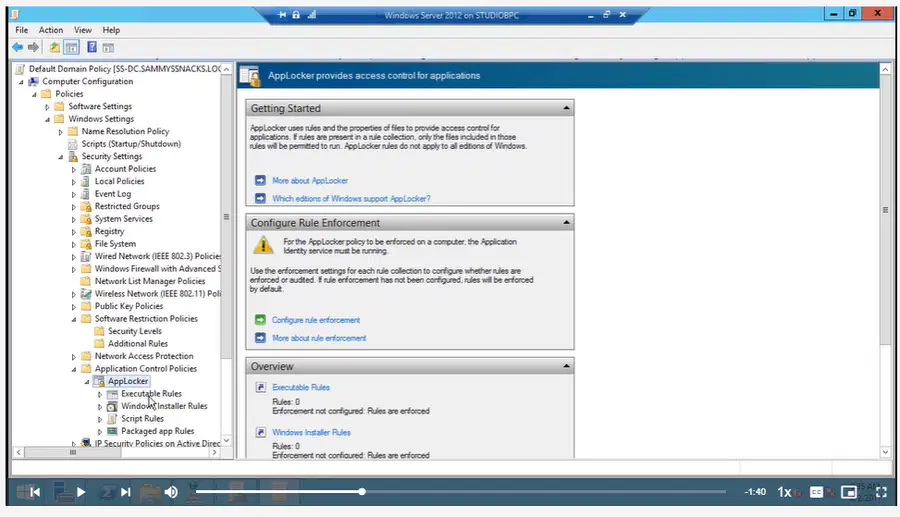Select File System tree item
The height and width of the screenshot is (517, 900).
[115, 244]
